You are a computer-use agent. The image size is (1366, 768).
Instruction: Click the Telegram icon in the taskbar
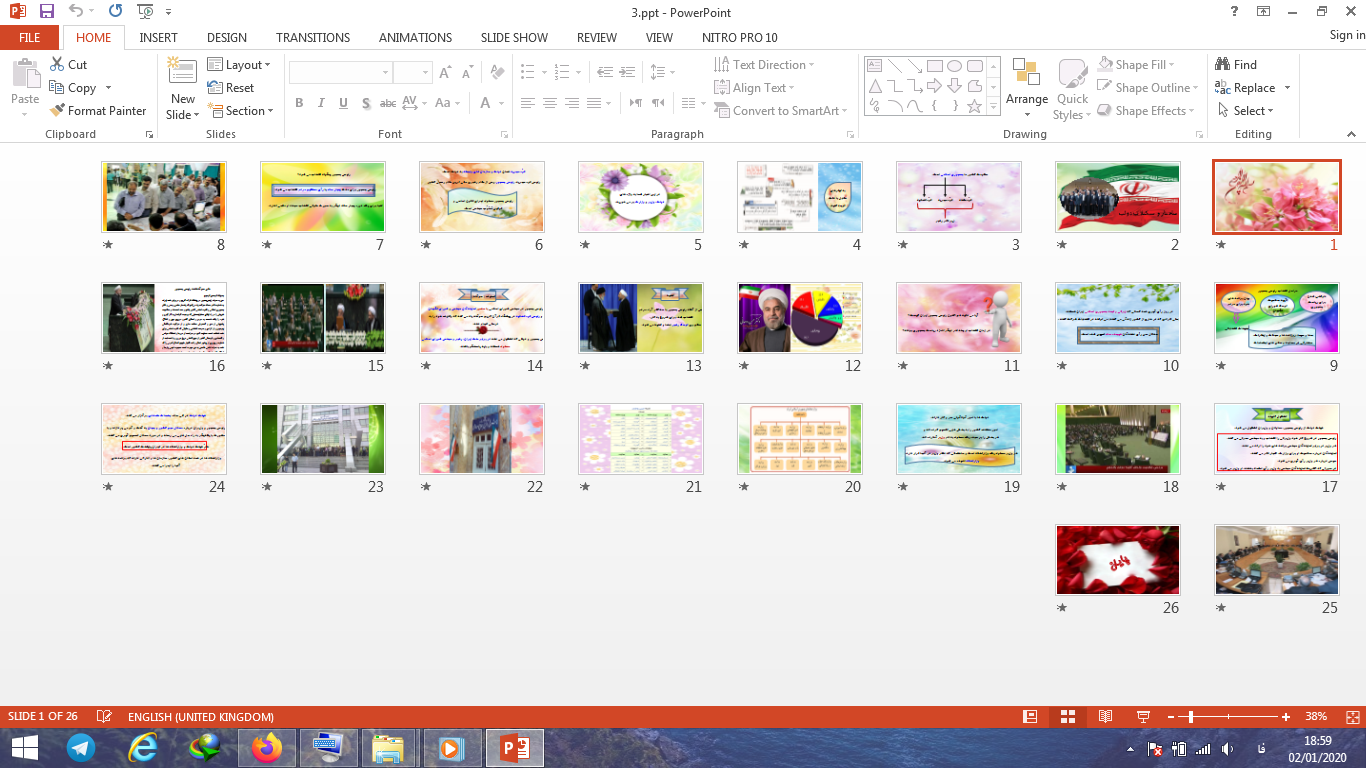pyautogui.click(x=82, y=747)
